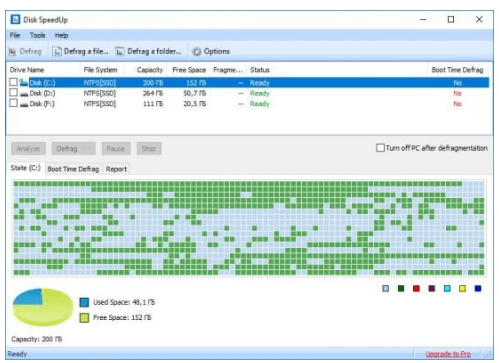This screenshot has height=363, width=499.
Task: Click the light gray legend swatch
Action: [x=385, y=288]
